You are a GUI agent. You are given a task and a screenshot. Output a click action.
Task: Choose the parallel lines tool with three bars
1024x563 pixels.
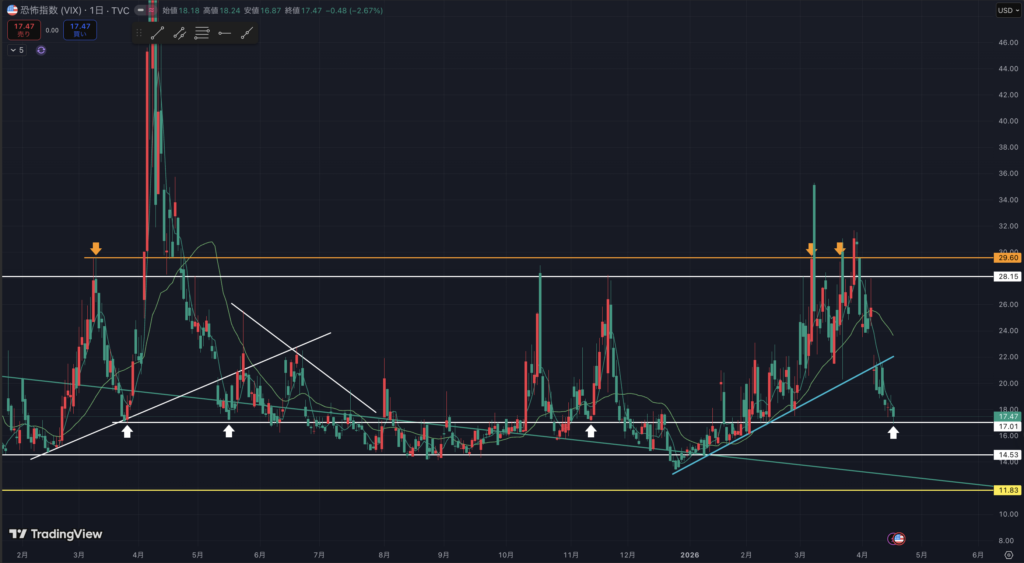tap(201, 33)
